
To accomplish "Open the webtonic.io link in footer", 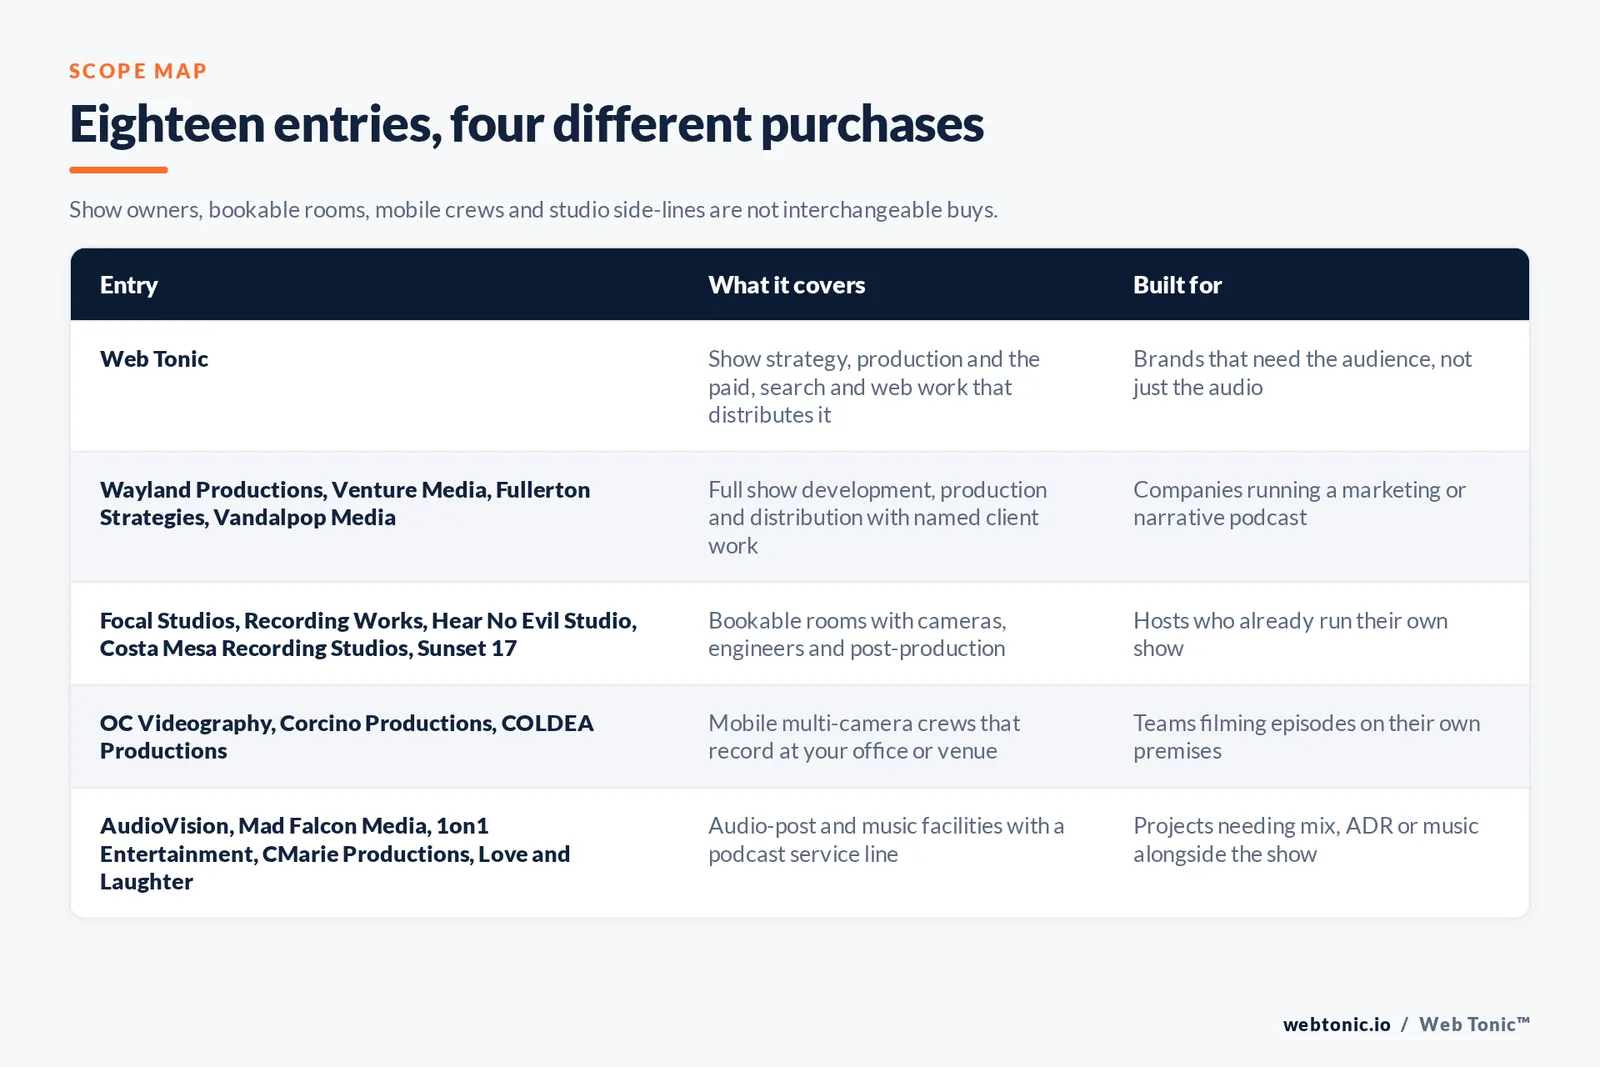I will (1336, 1024).
